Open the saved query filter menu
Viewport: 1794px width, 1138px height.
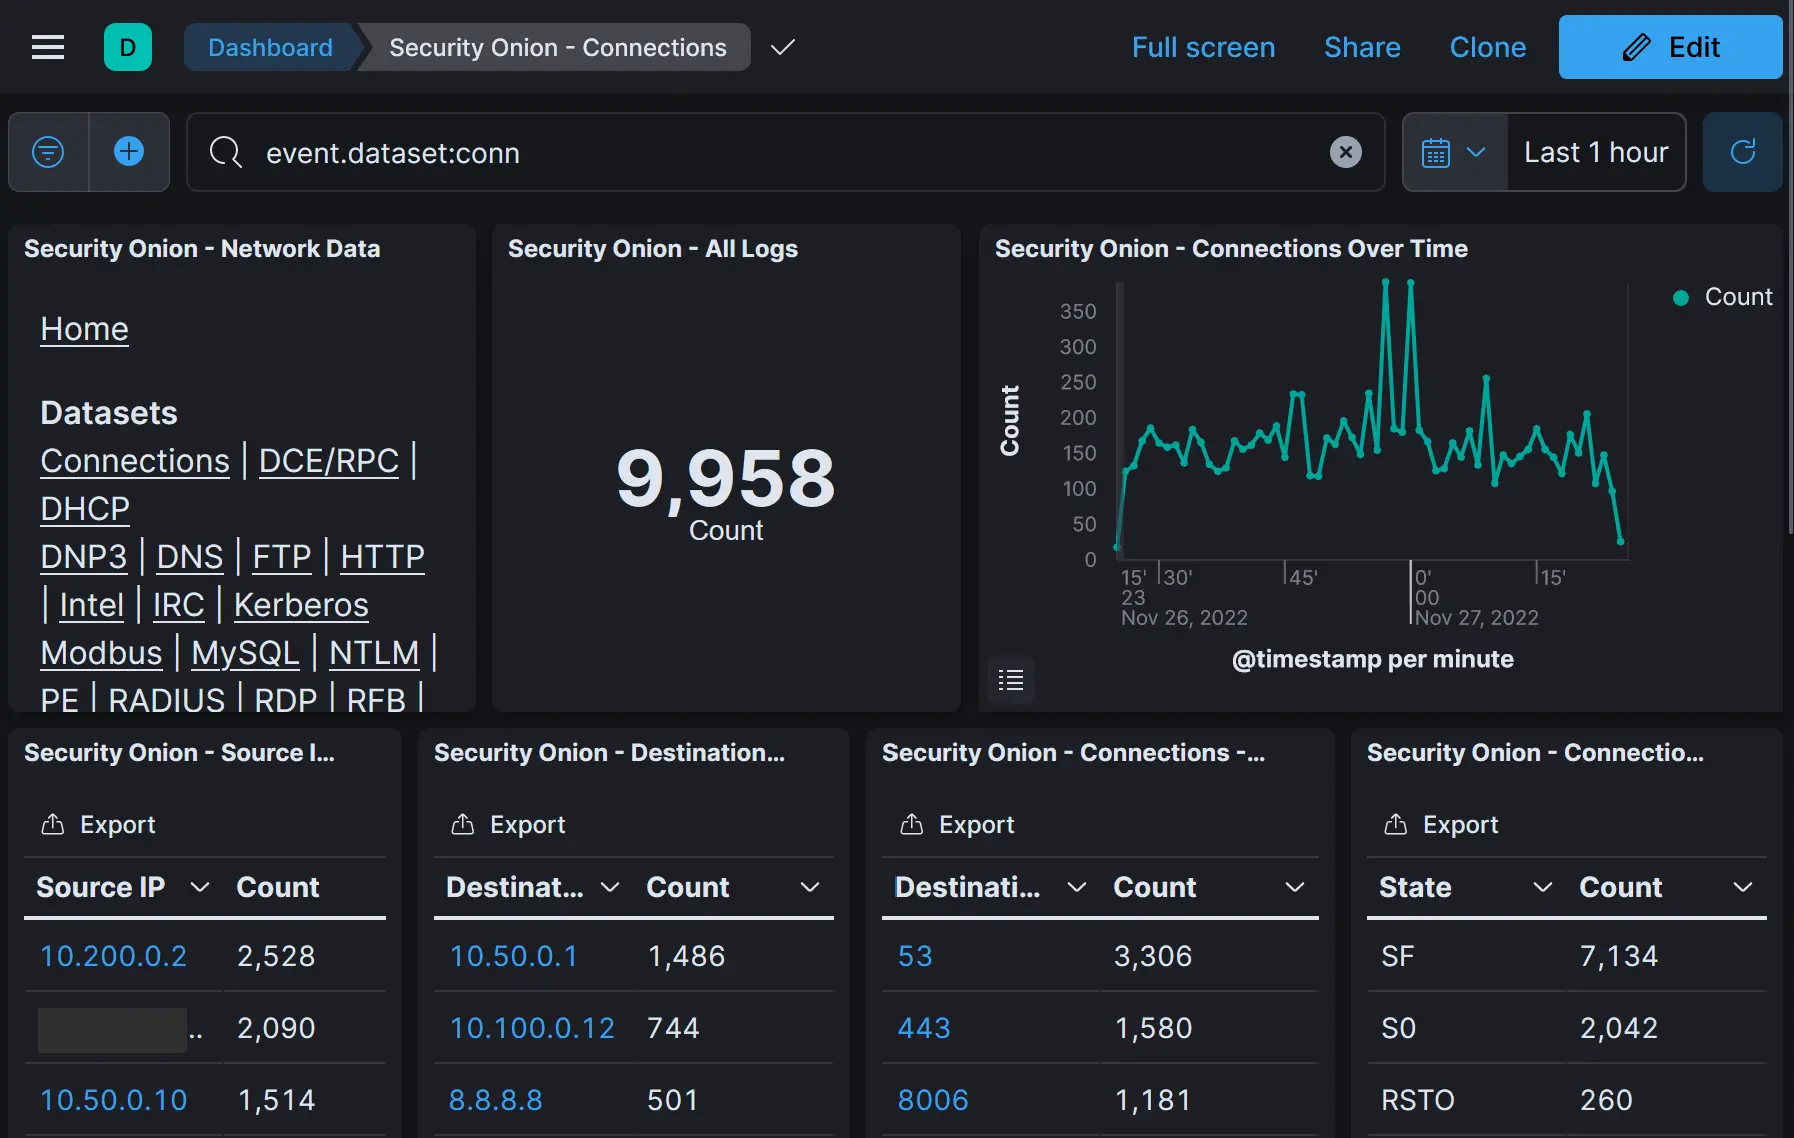coord(48,152)
